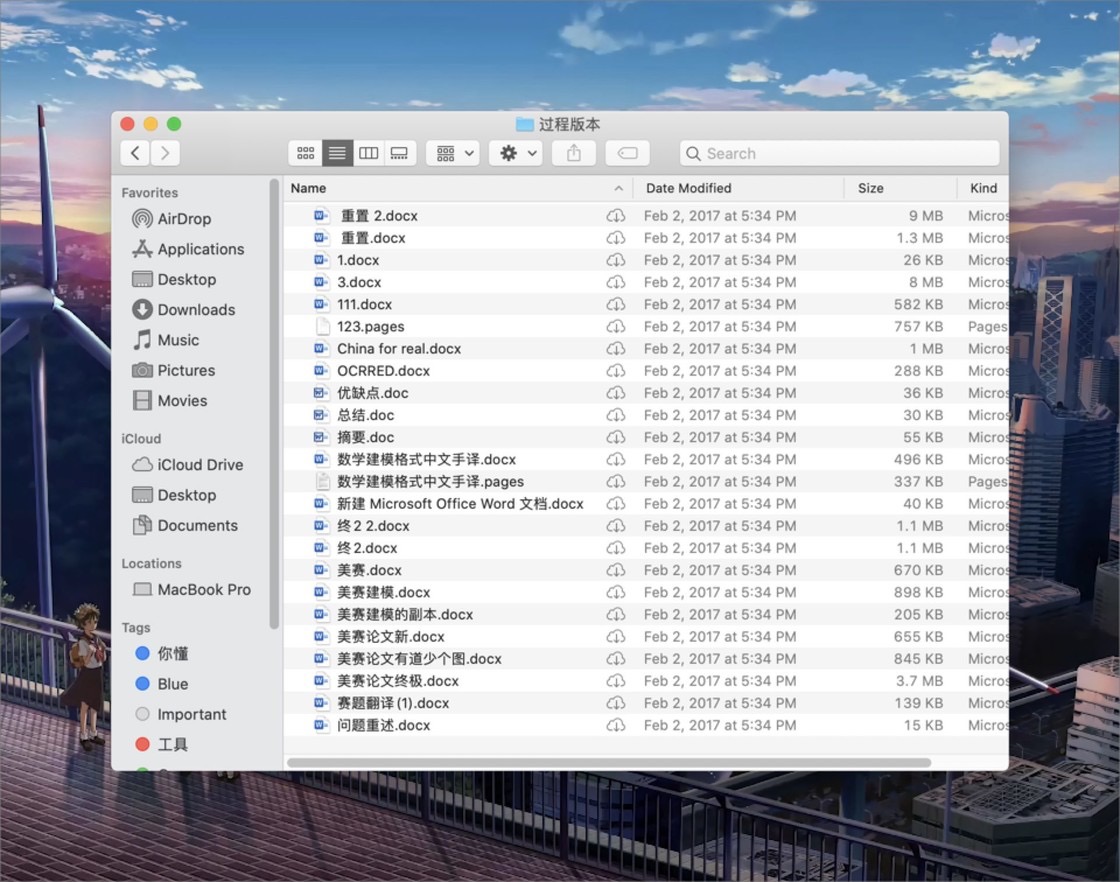Image resolution: width=1120 pixels, height=882 pixels.
Task: Select 新建 Microsoft Office Word 文档.docx
Action: (x=646, y=503)
